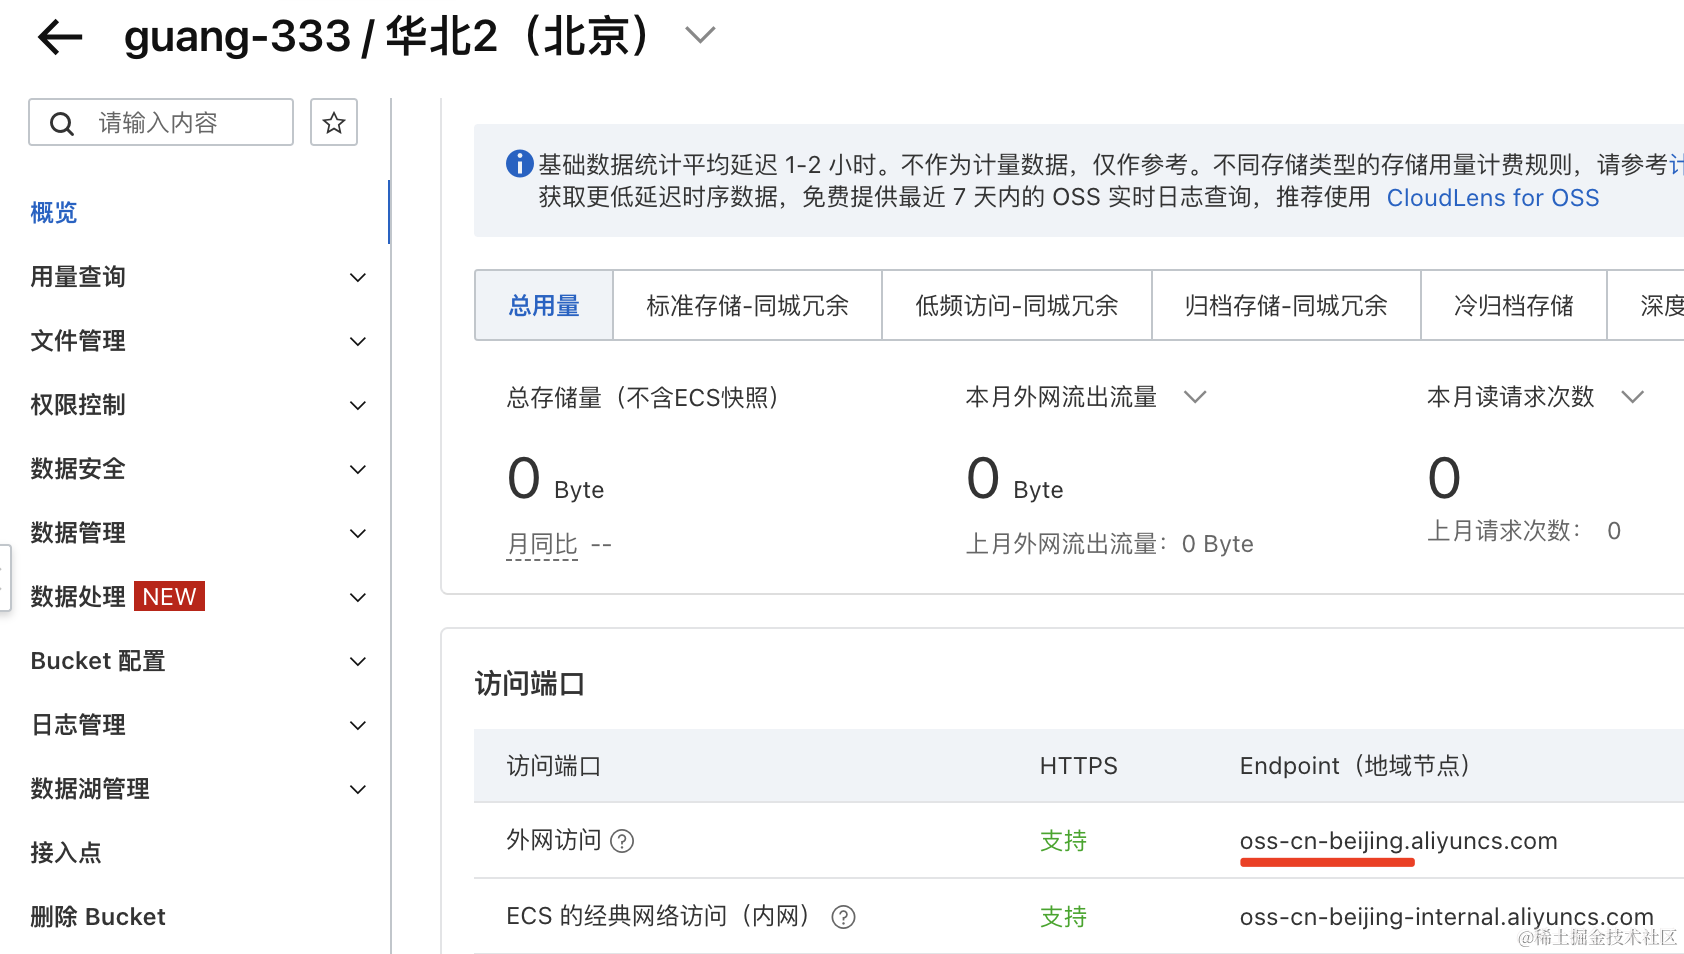Click the sidebar collapse handle on left edge

tap(4, 578)
